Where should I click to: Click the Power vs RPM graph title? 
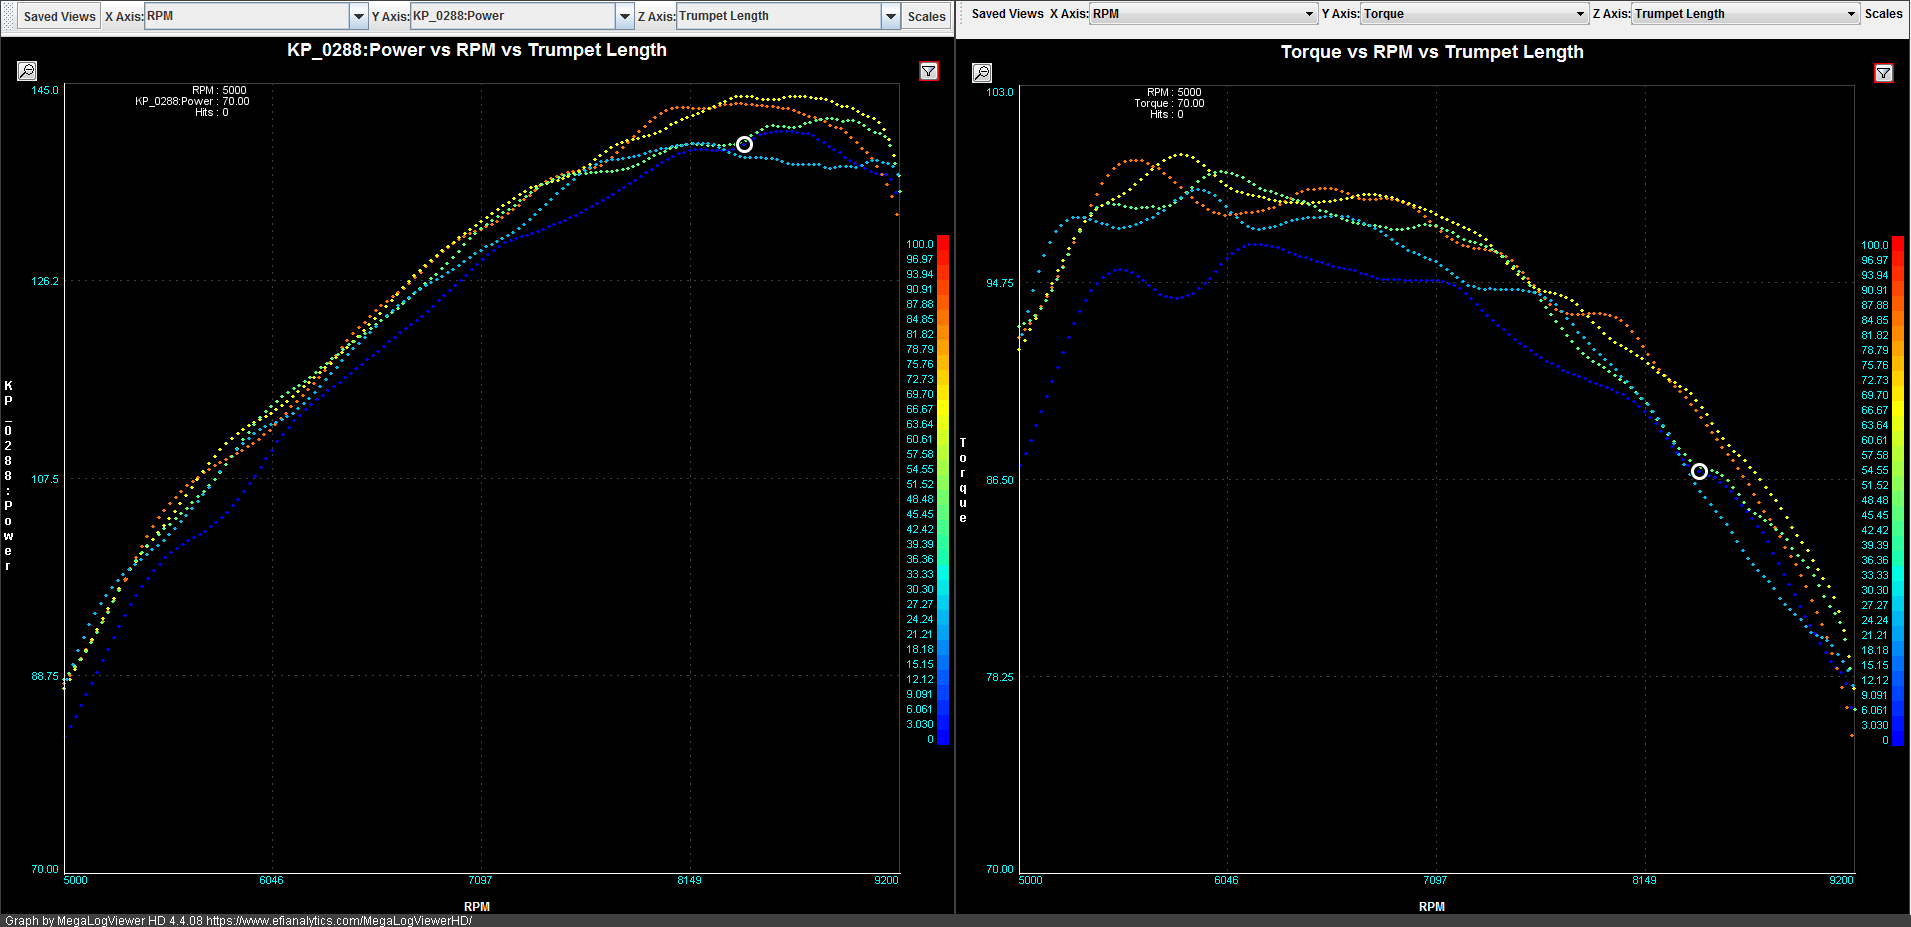coord(477,50)
